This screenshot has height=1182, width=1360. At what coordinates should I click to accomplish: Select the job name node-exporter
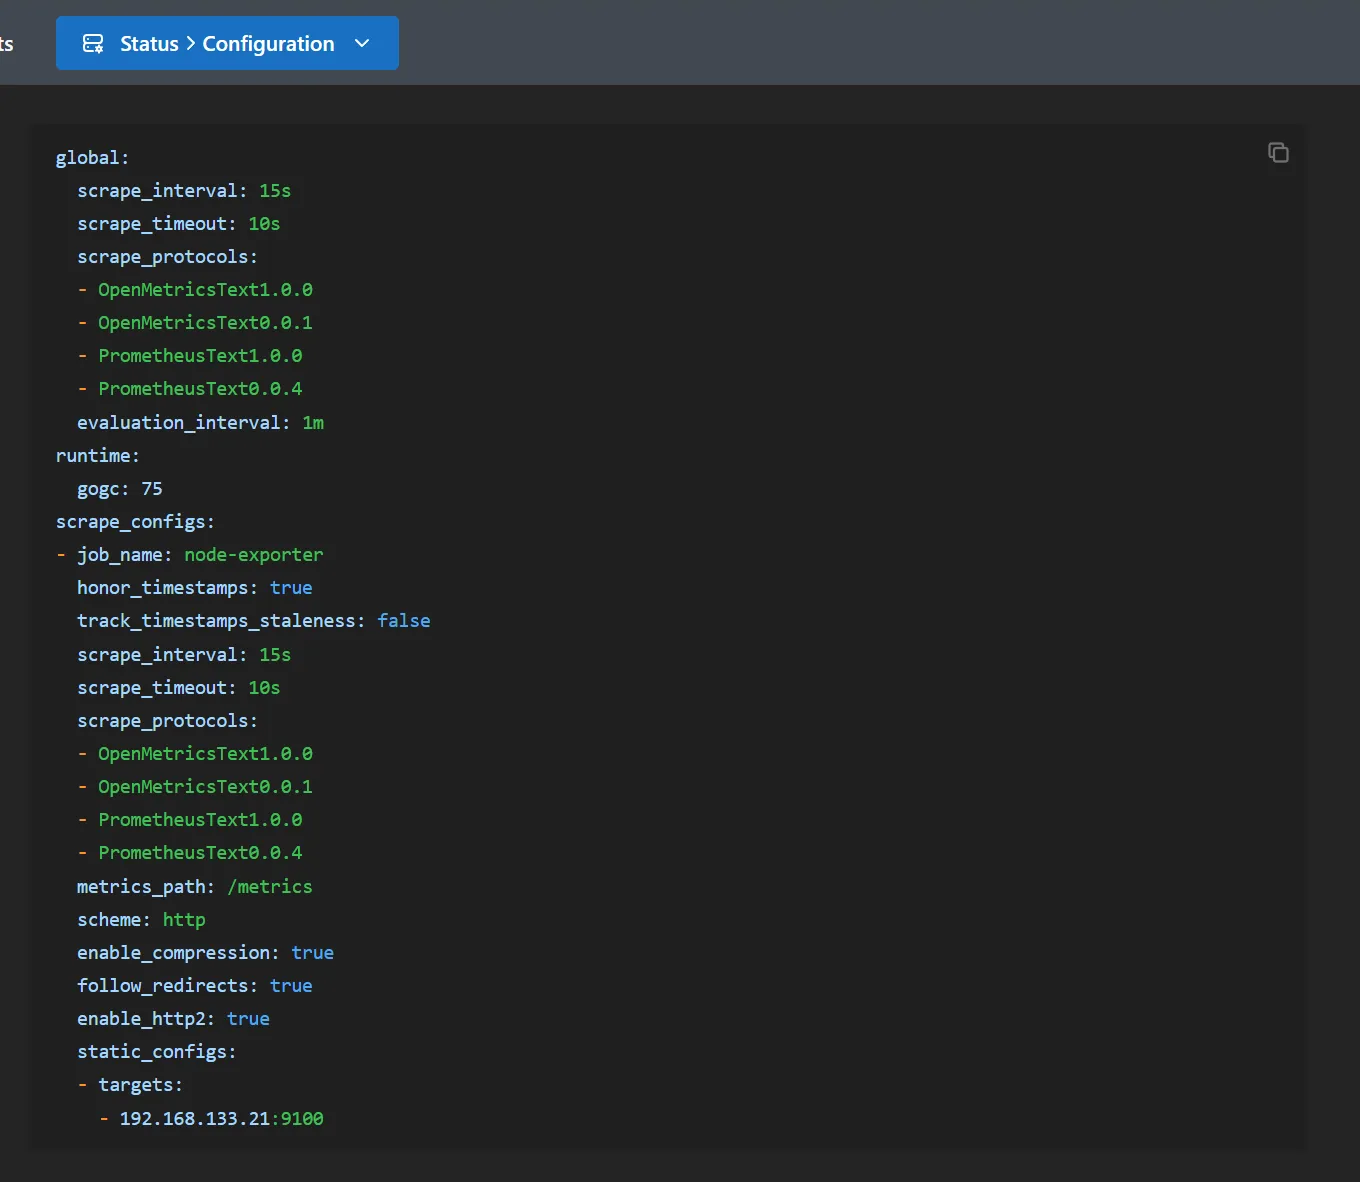tap(253, 555)
